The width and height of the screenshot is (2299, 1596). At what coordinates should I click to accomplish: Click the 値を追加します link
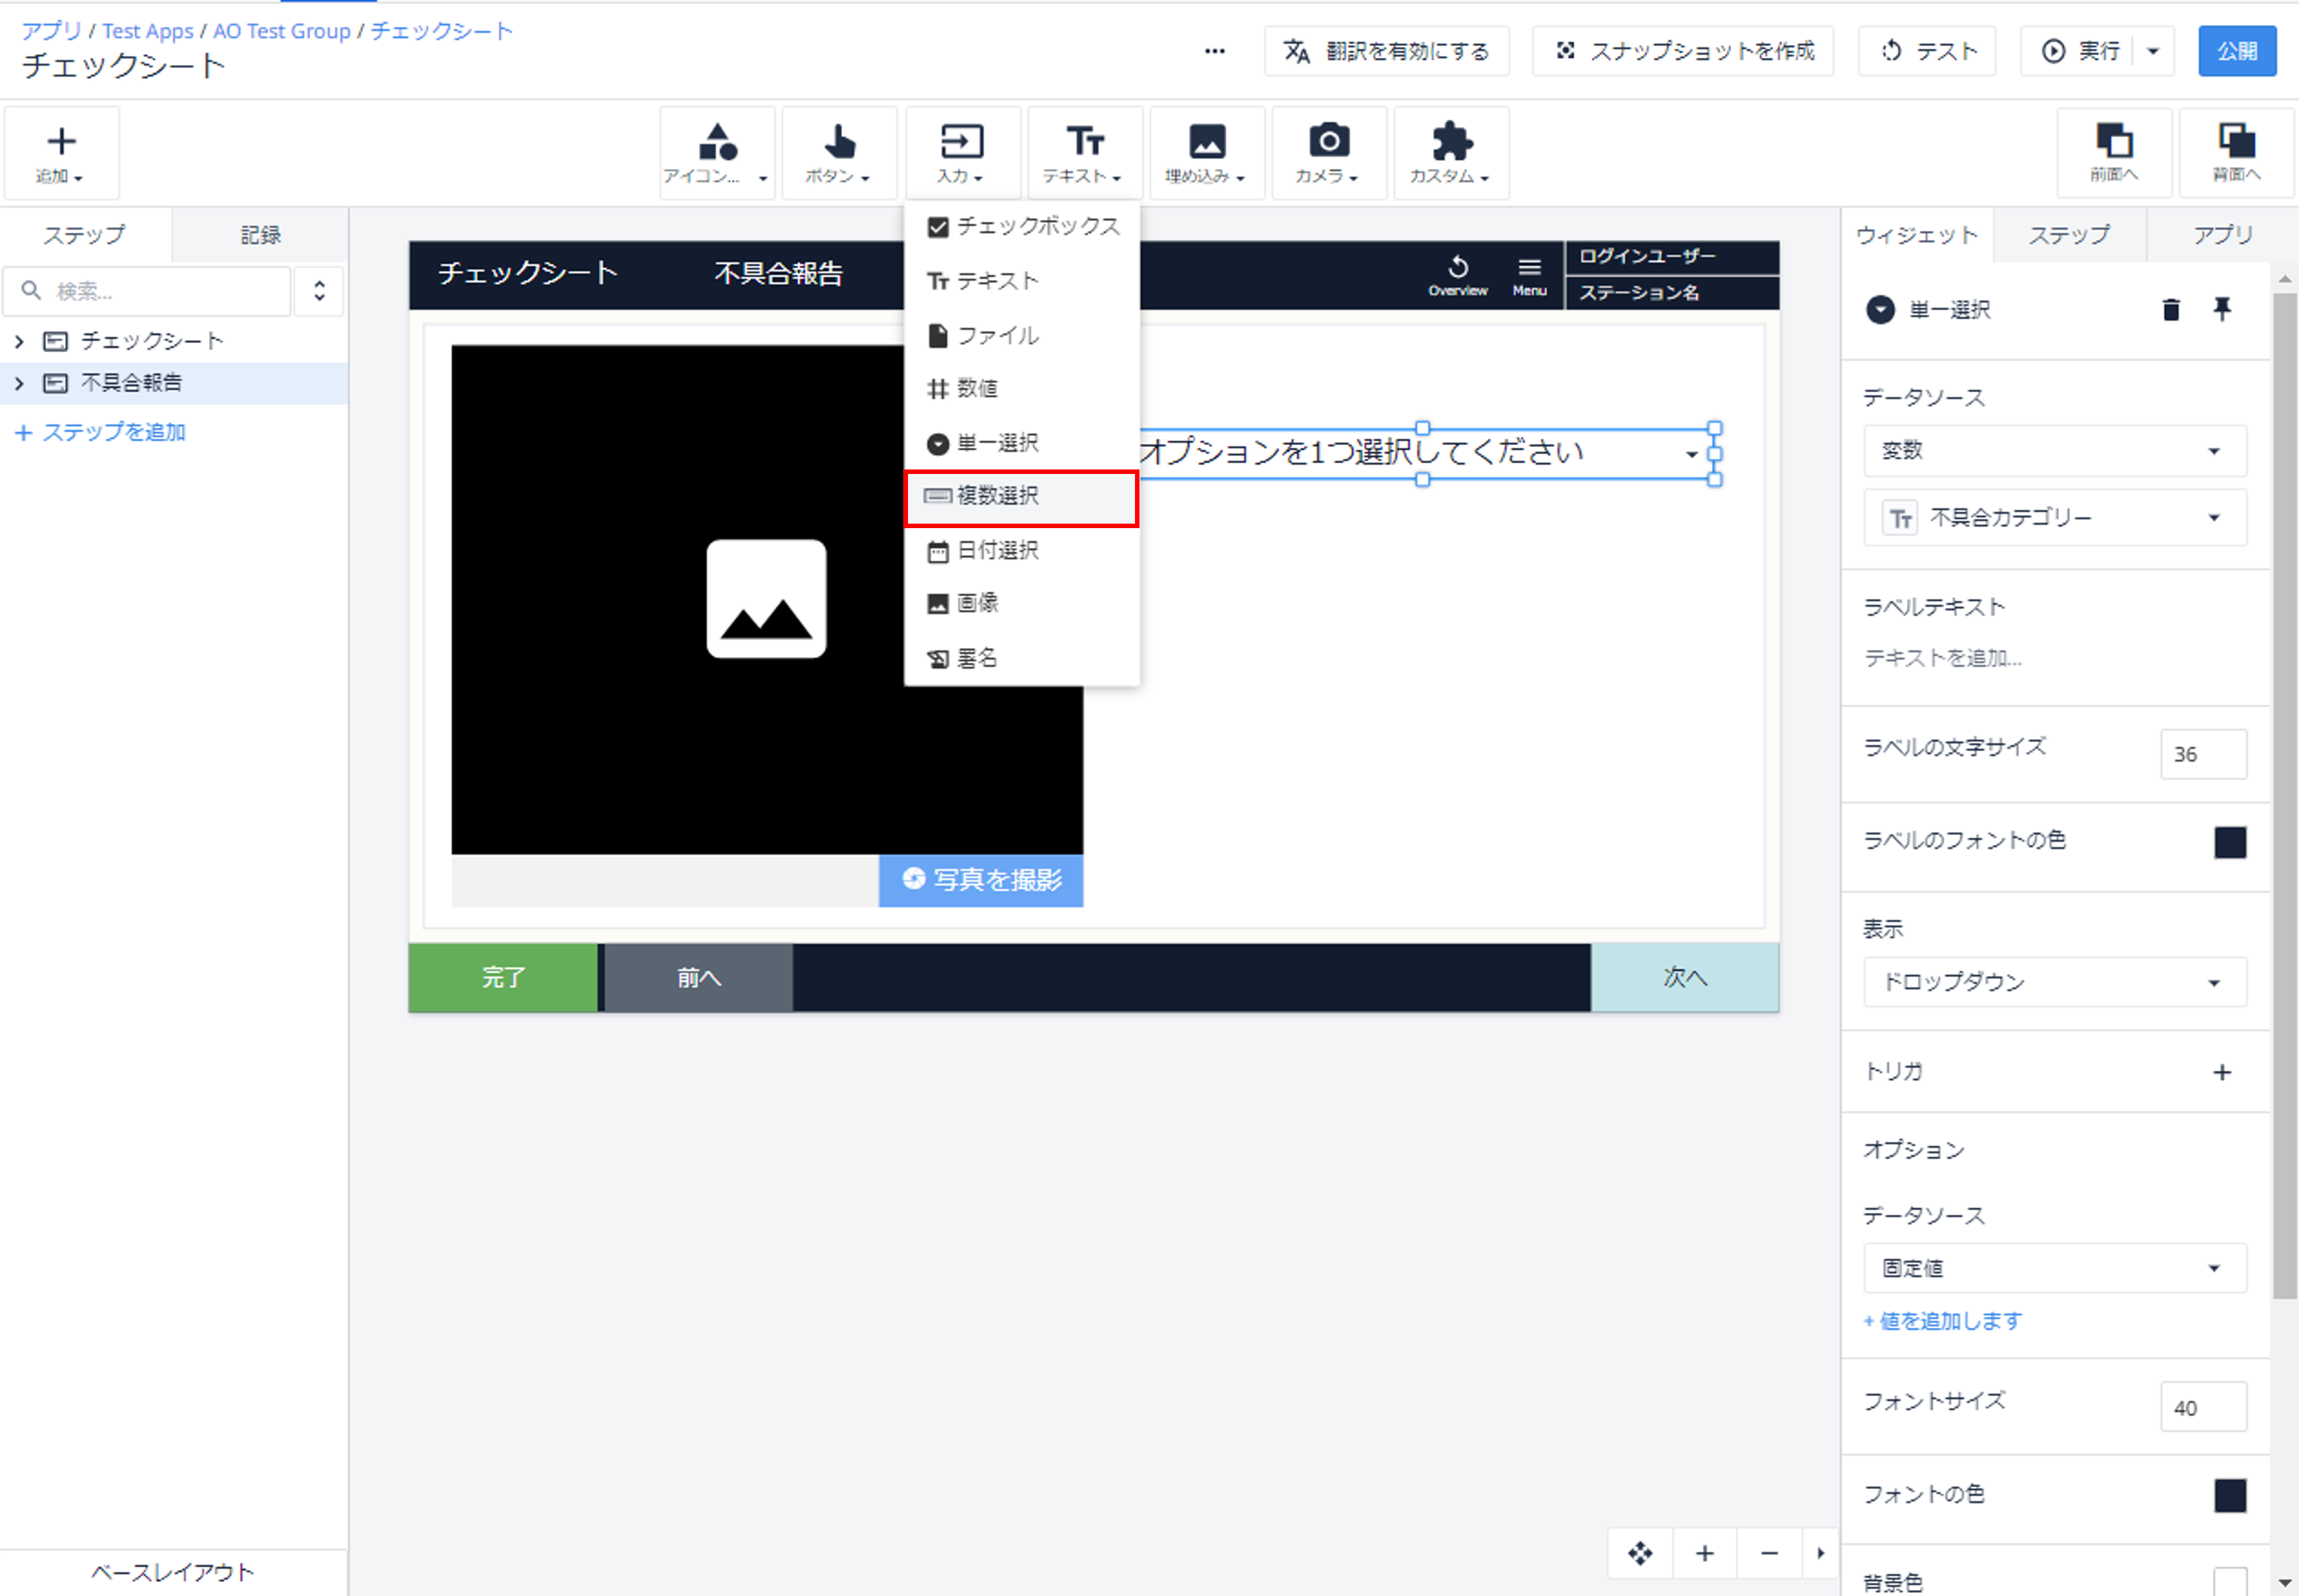click(1942, 1321)
